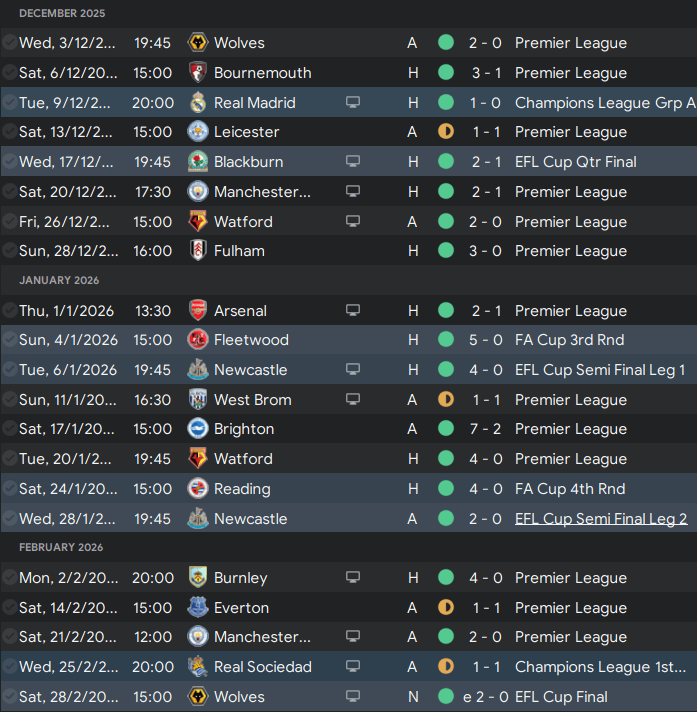Toggle the checkmark on the Leicester fixture row
The height and width of the screenshot is (712, 697).
(9, 132)
